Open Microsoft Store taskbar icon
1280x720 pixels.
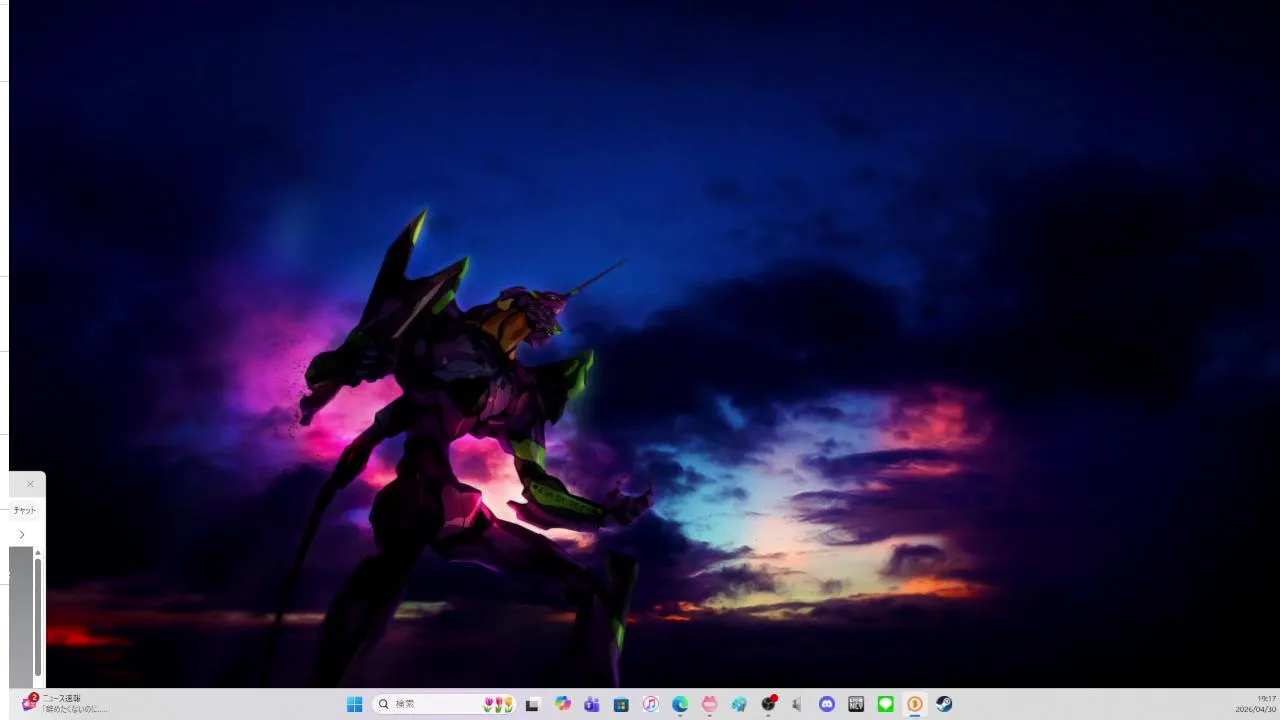click(x=621, y=704)
